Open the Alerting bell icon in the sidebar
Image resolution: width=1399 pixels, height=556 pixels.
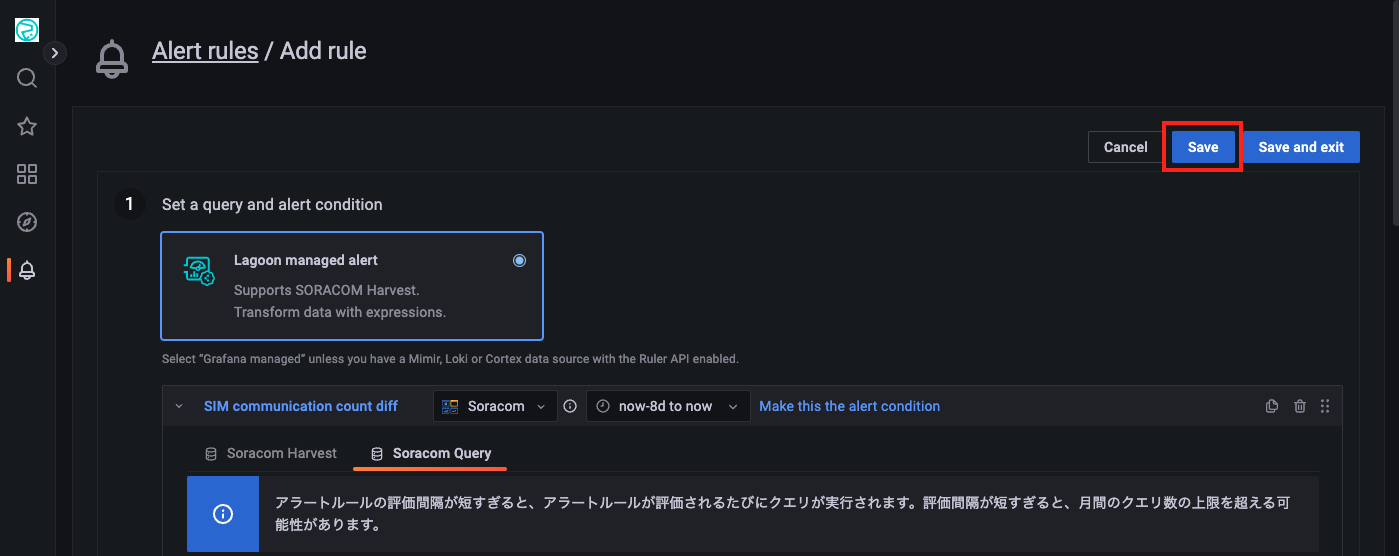tap(27, 270)
